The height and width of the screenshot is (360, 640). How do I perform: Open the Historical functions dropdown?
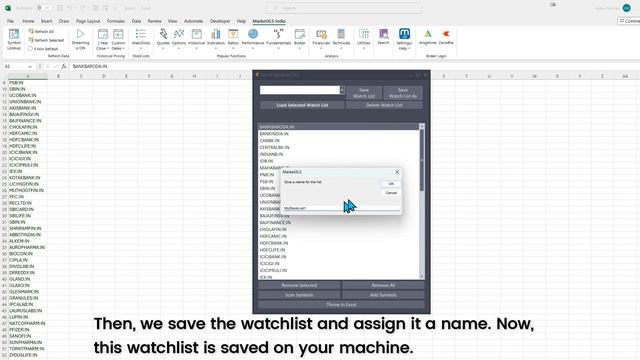coord(196,40)
